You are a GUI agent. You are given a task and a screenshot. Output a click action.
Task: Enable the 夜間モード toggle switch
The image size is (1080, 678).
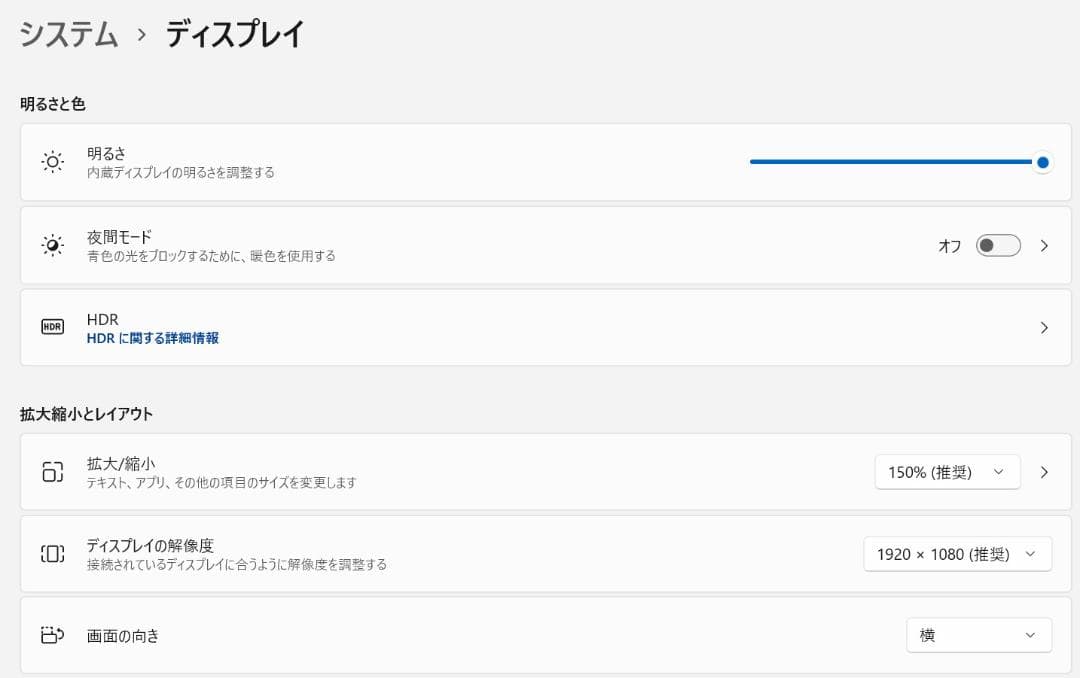(996, 245)
